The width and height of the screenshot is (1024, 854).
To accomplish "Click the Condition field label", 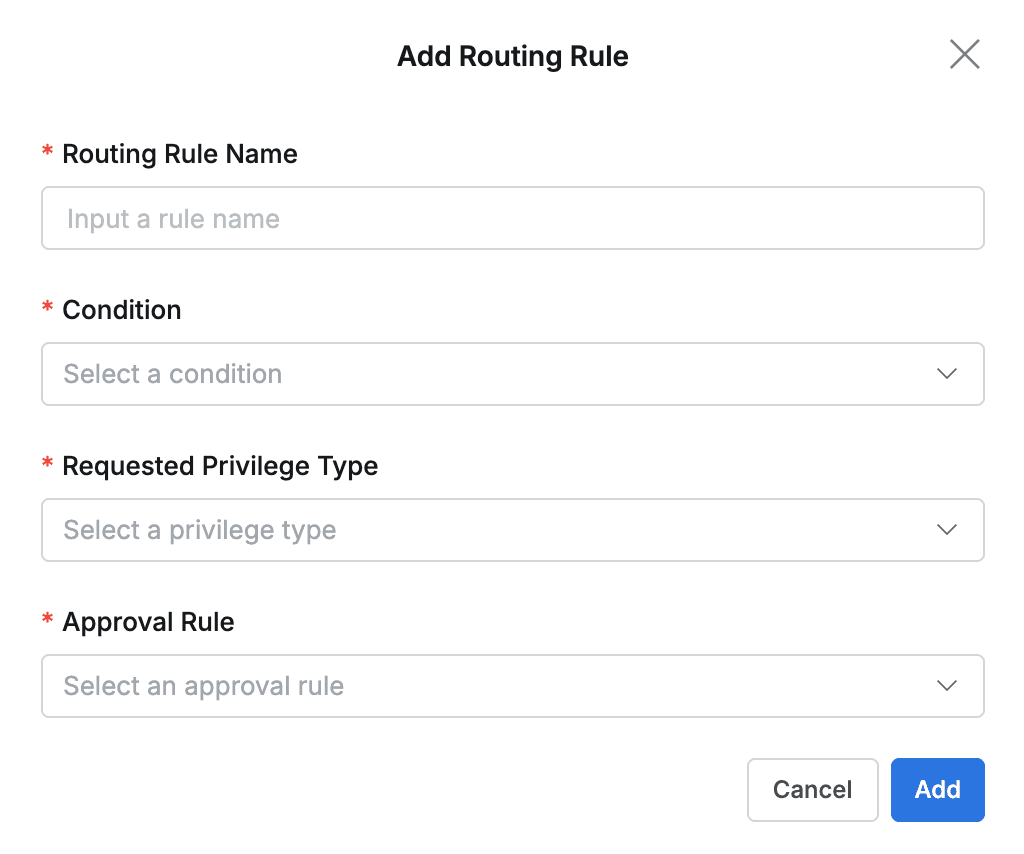I will click(x=122, y=310).
